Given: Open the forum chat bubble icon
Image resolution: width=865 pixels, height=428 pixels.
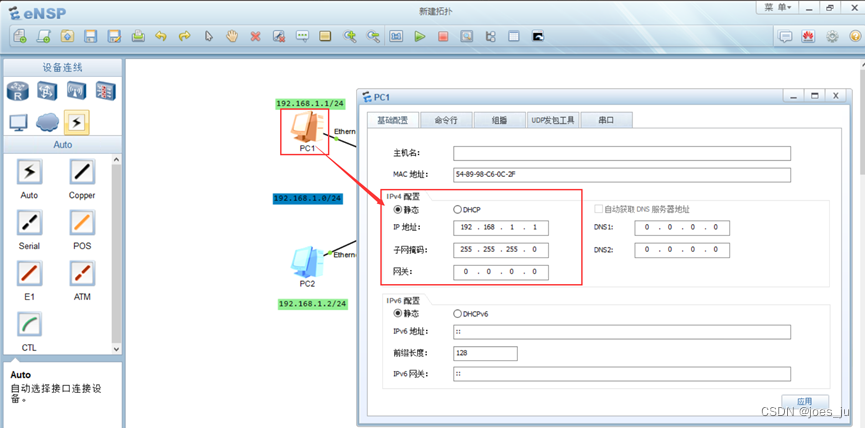Looking at the screenshot, I should click(x=785, y=37).
